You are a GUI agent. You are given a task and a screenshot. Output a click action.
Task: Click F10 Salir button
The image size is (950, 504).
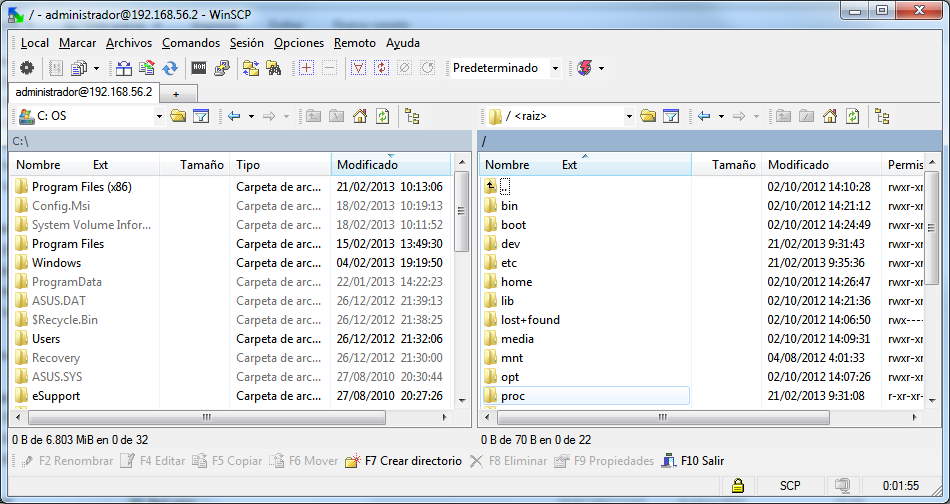(x=693, y=461)
